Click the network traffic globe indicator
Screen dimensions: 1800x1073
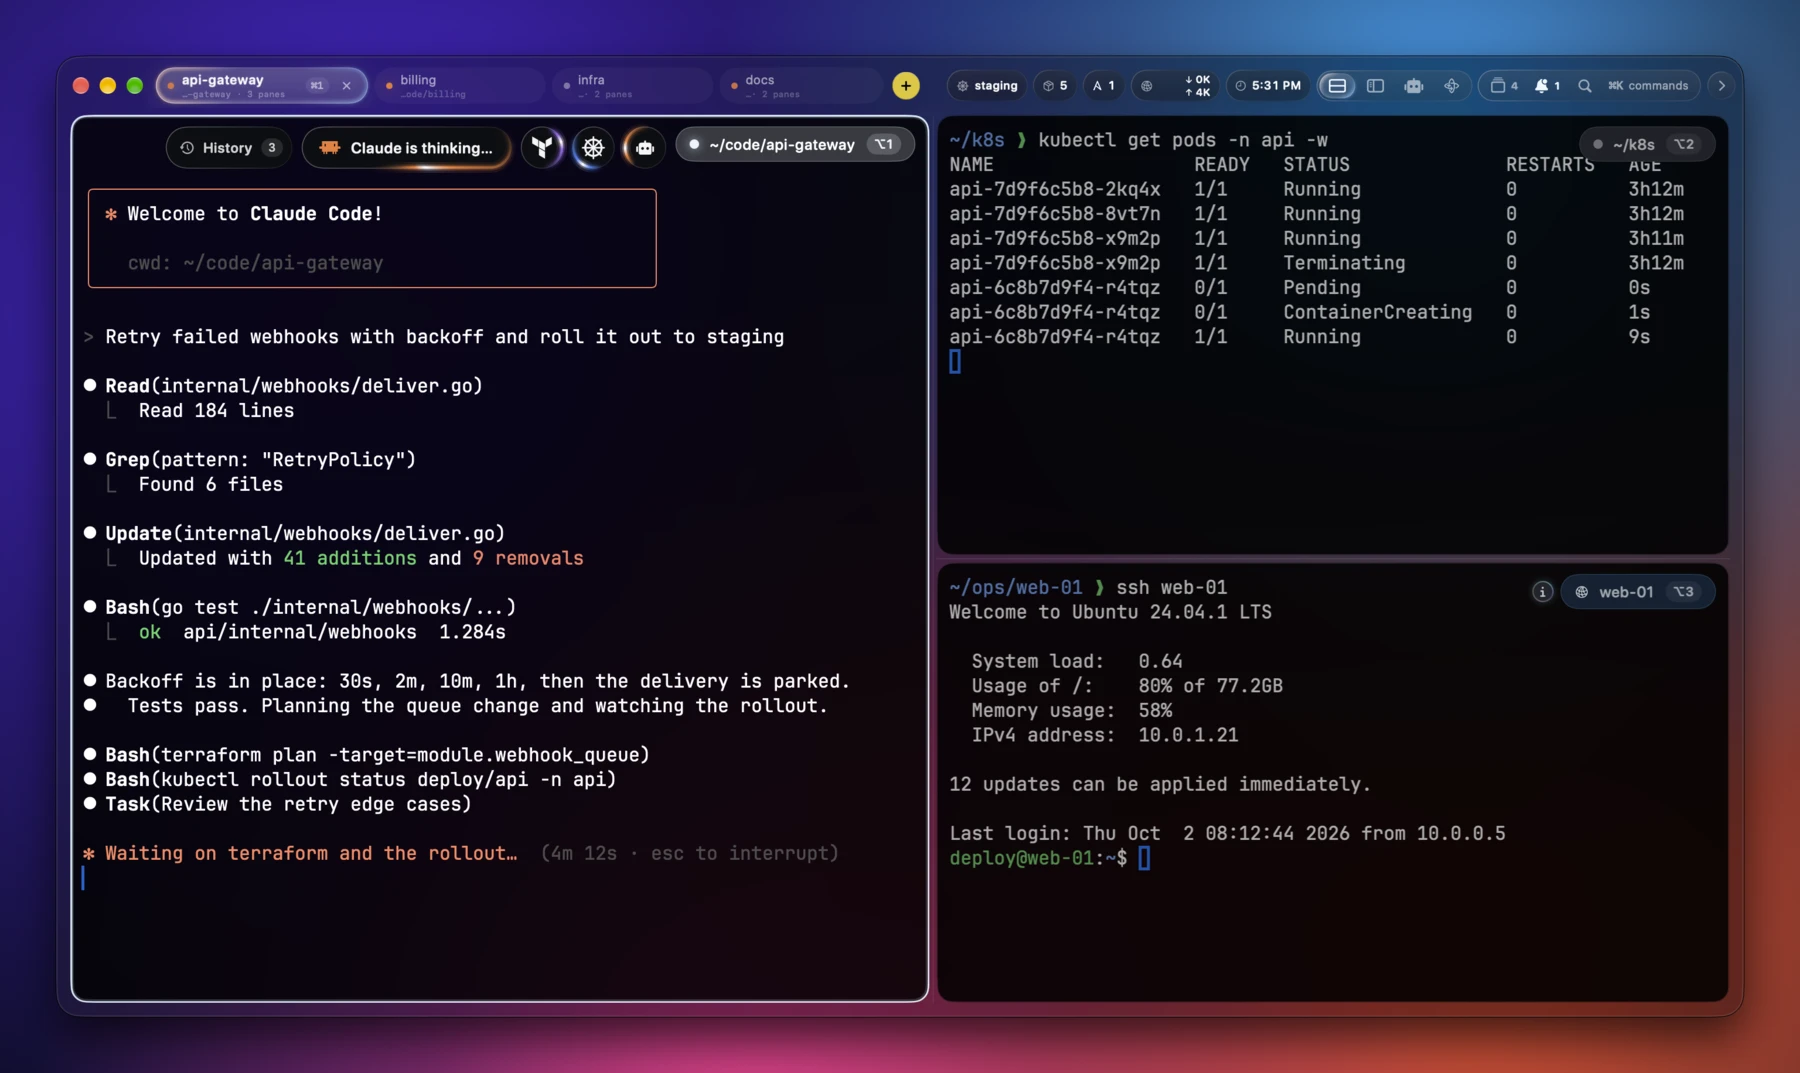1176,86
